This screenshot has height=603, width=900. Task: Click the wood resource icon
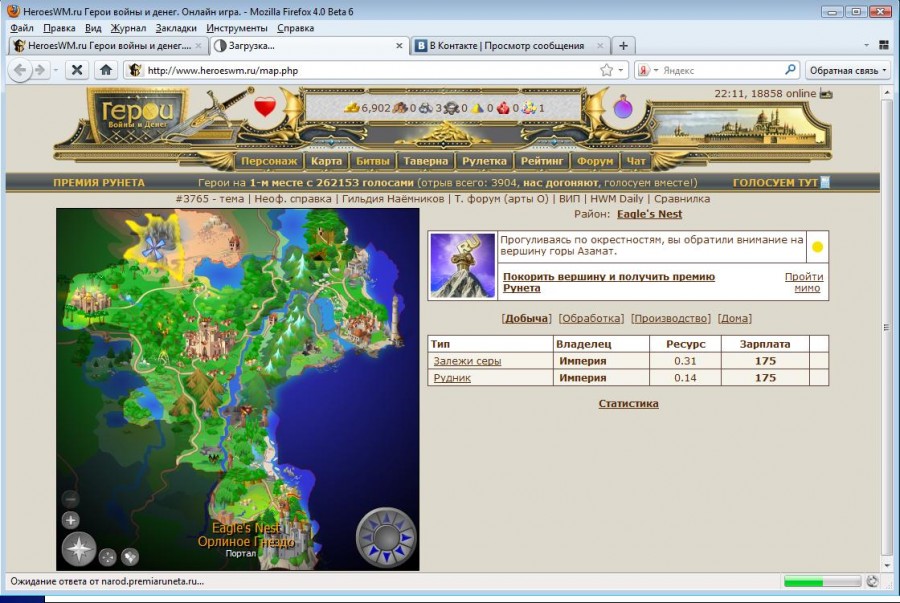tap(400, 108)
